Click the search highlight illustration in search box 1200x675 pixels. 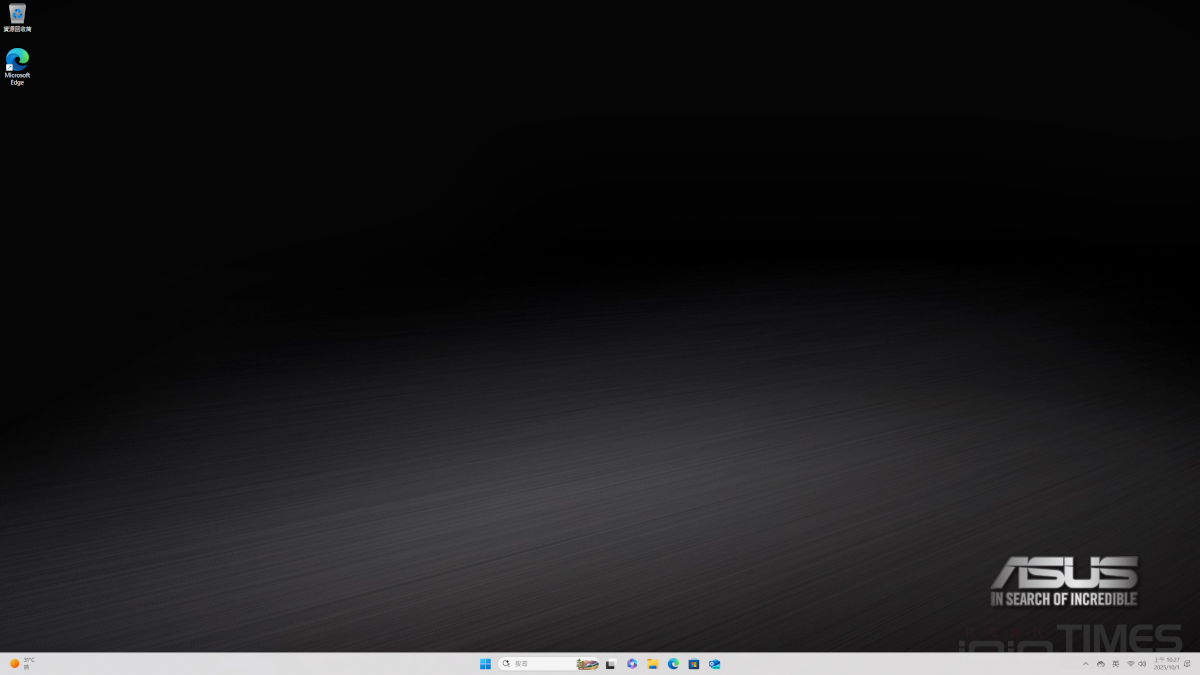[587, 664]
